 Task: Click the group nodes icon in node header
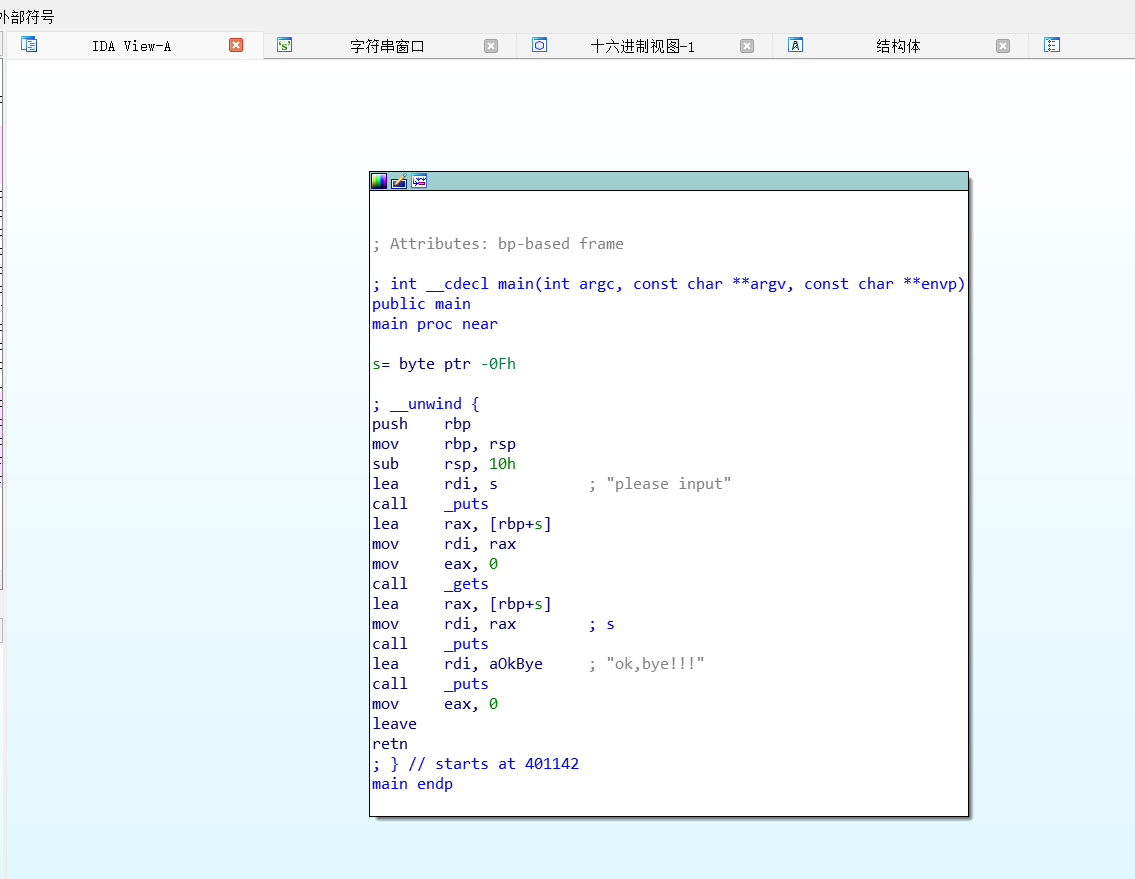419,181
